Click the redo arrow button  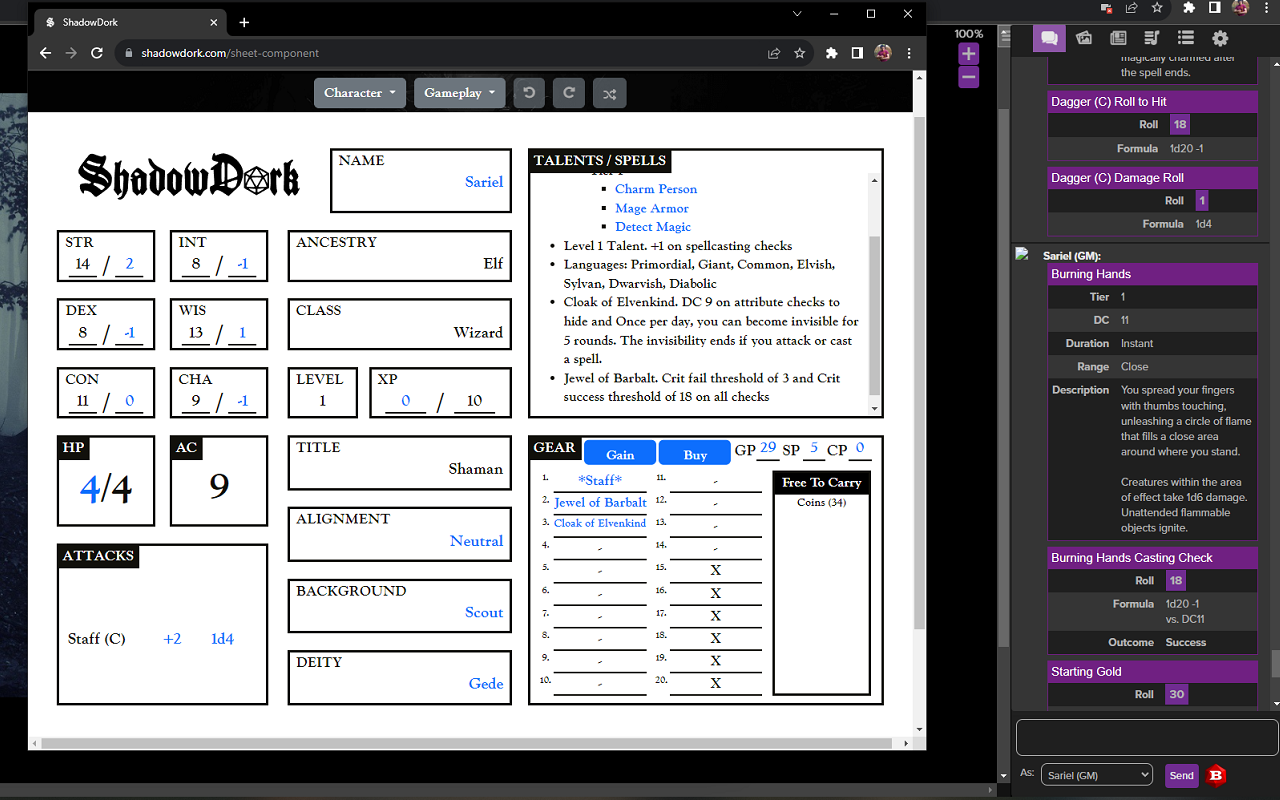pyautogui.click(x=569, y=93)
